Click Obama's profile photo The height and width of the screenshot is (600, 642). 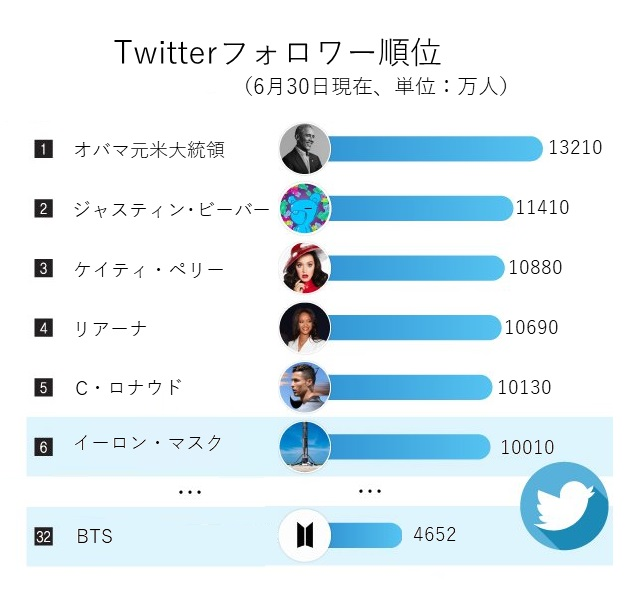tap(305, 148)
